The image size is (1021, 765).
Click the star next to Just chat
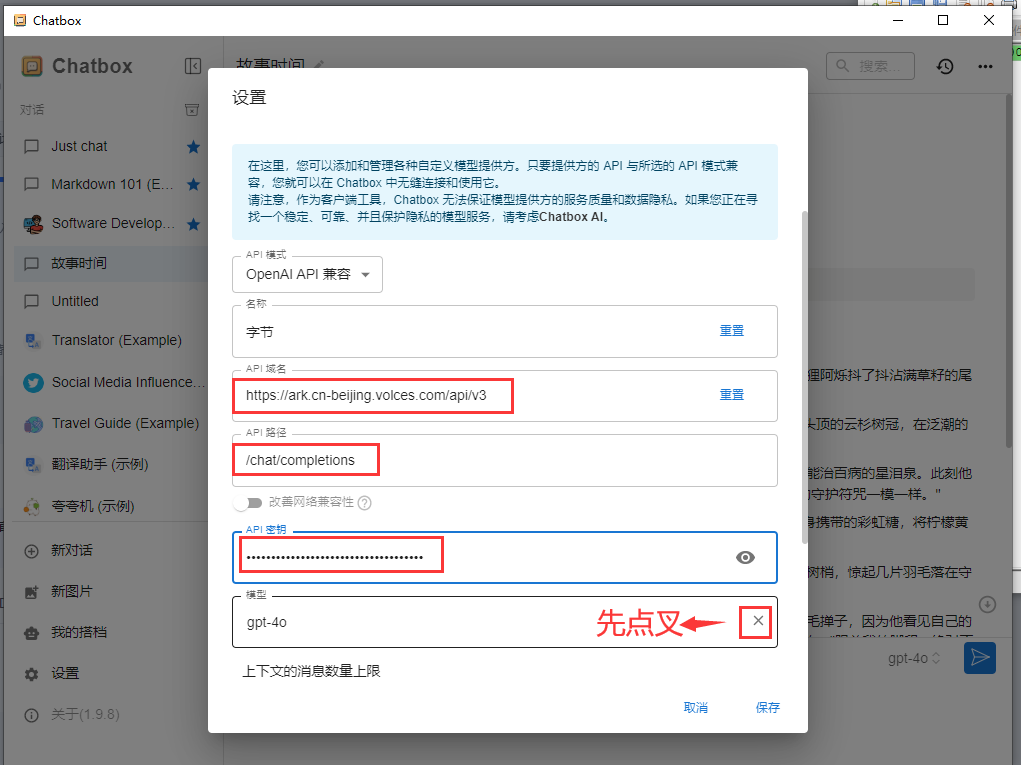[x=193, y=146]
